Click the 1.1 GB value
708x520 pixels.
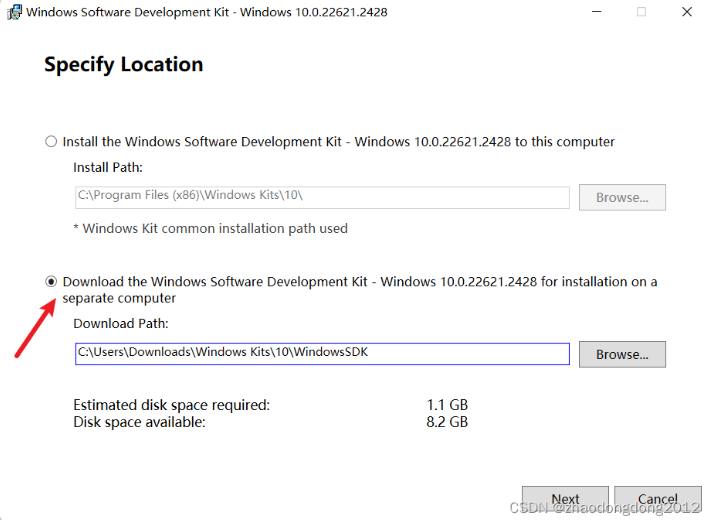coord(447,405)
